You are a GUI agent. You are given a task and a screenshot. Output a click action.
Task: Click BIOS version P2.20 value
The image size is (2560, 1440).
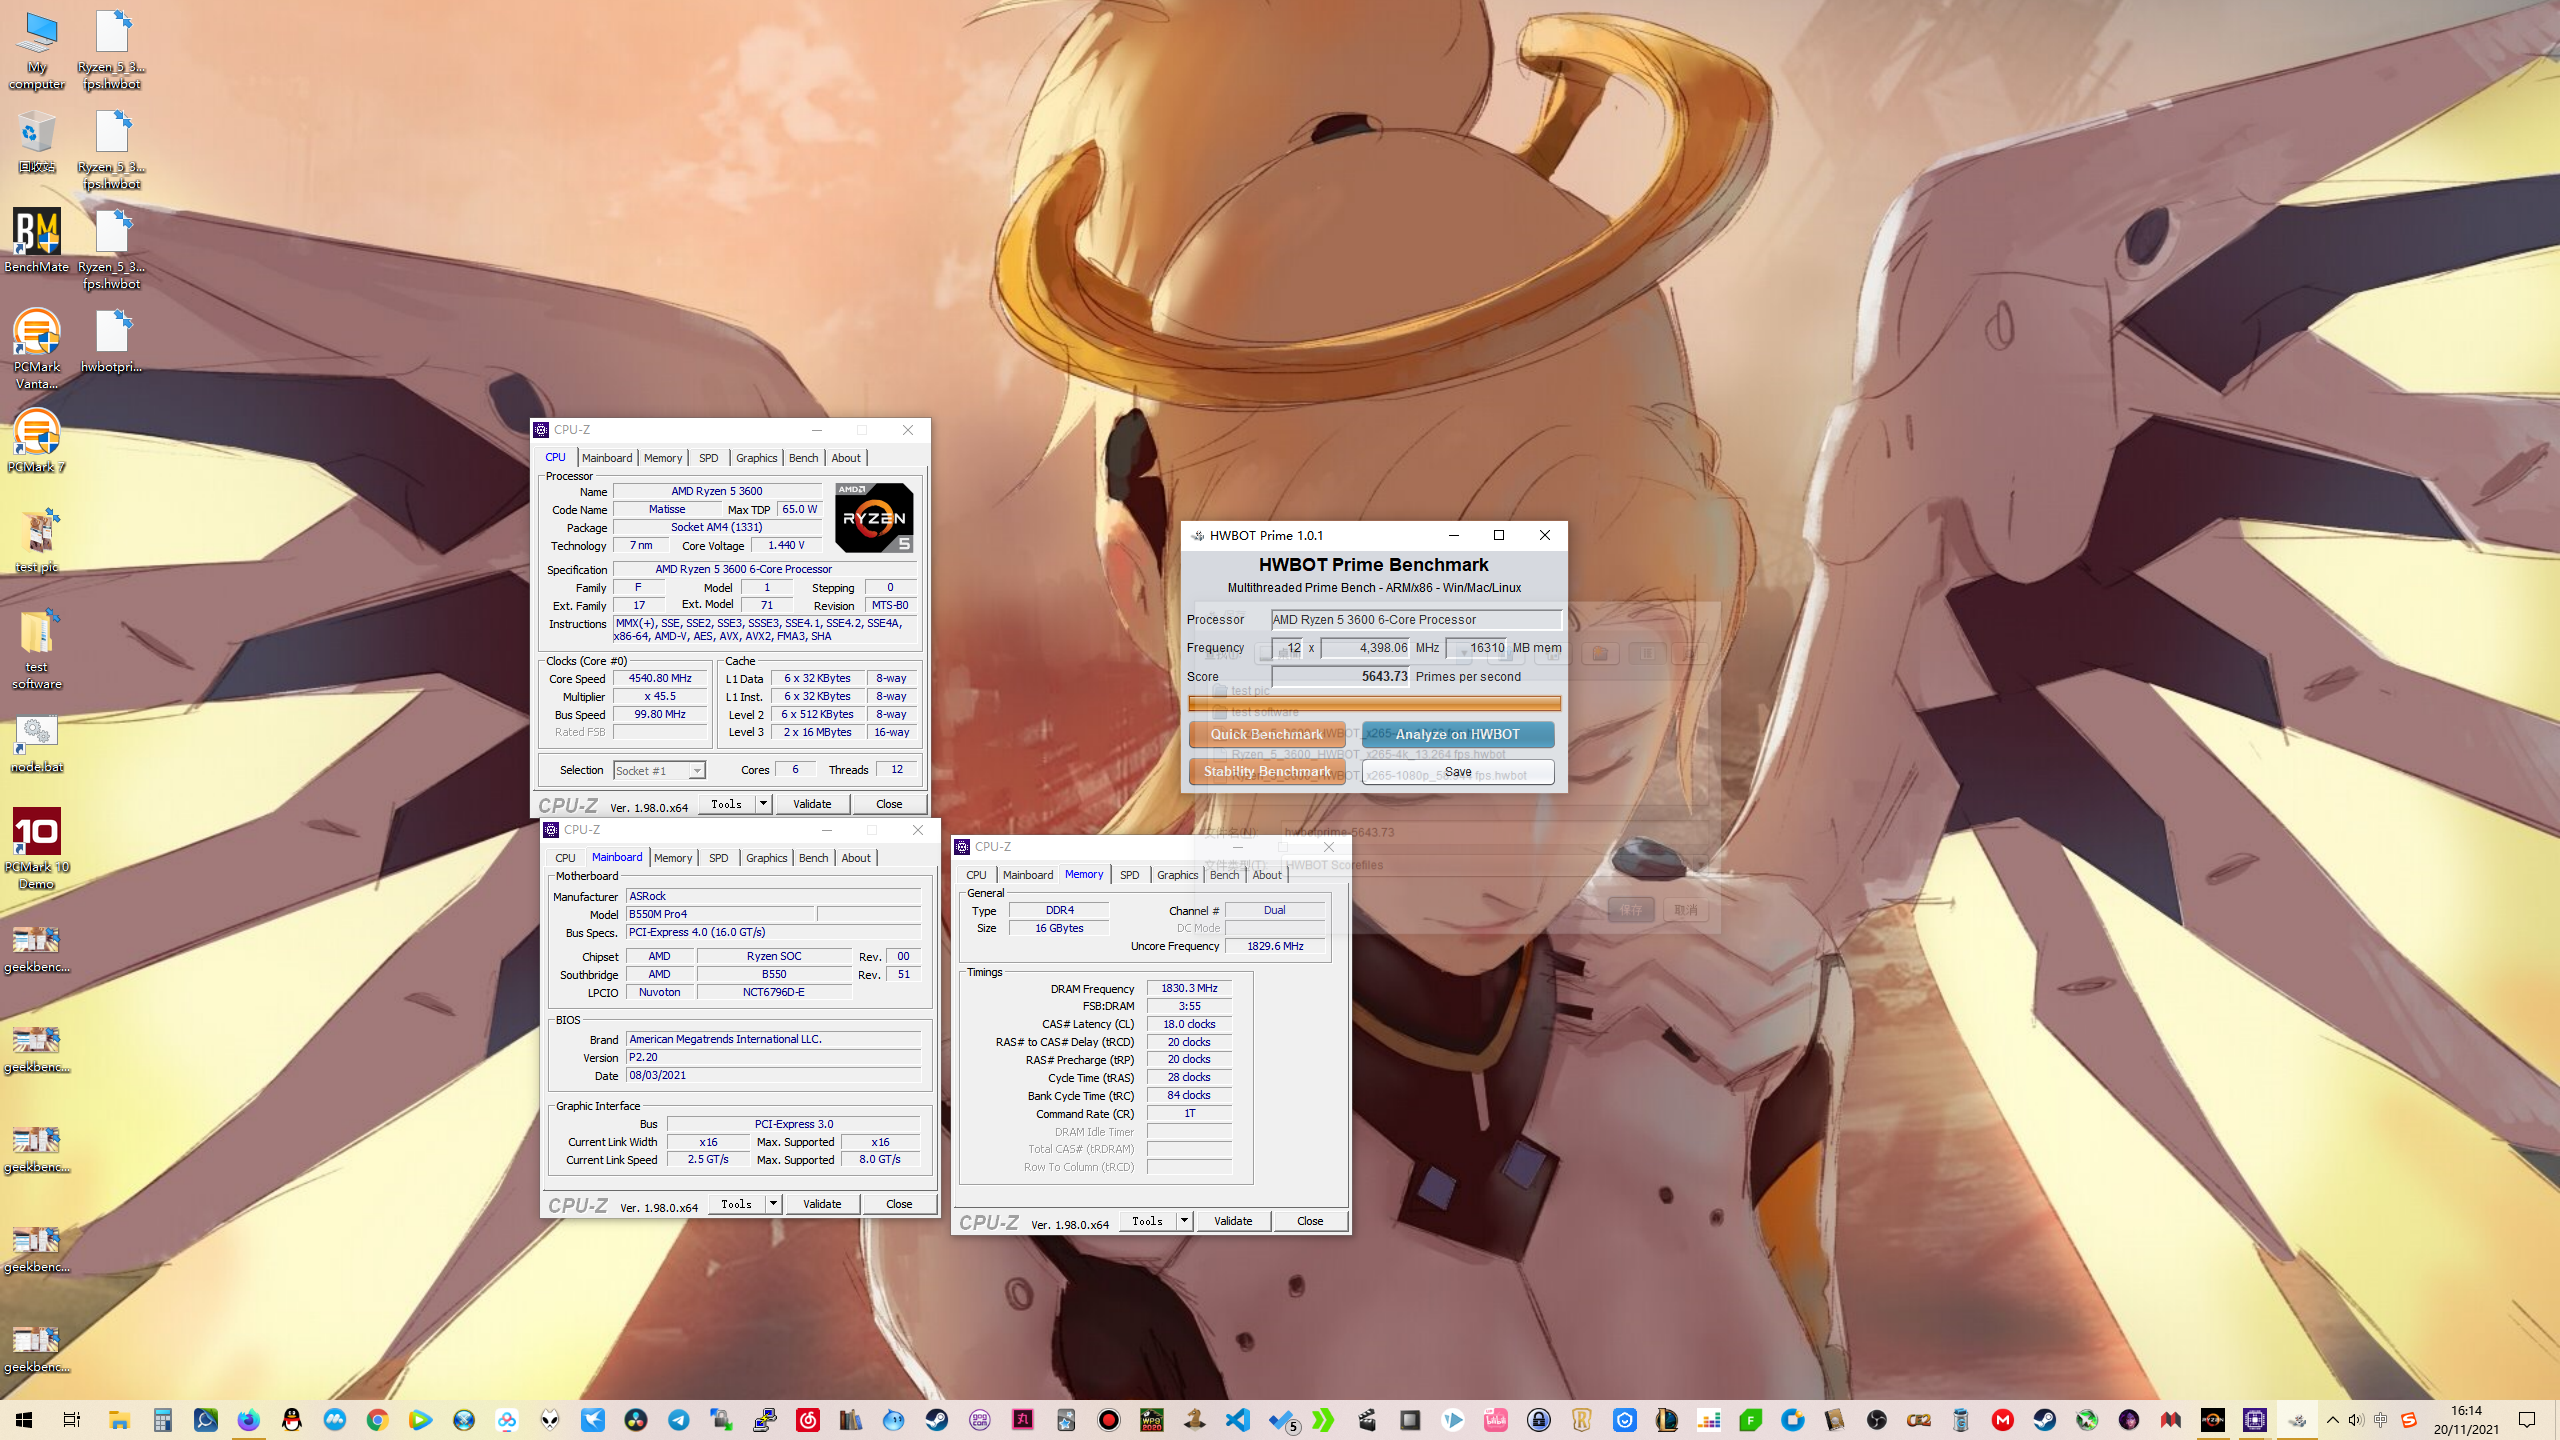click(x=773, y=1057)
